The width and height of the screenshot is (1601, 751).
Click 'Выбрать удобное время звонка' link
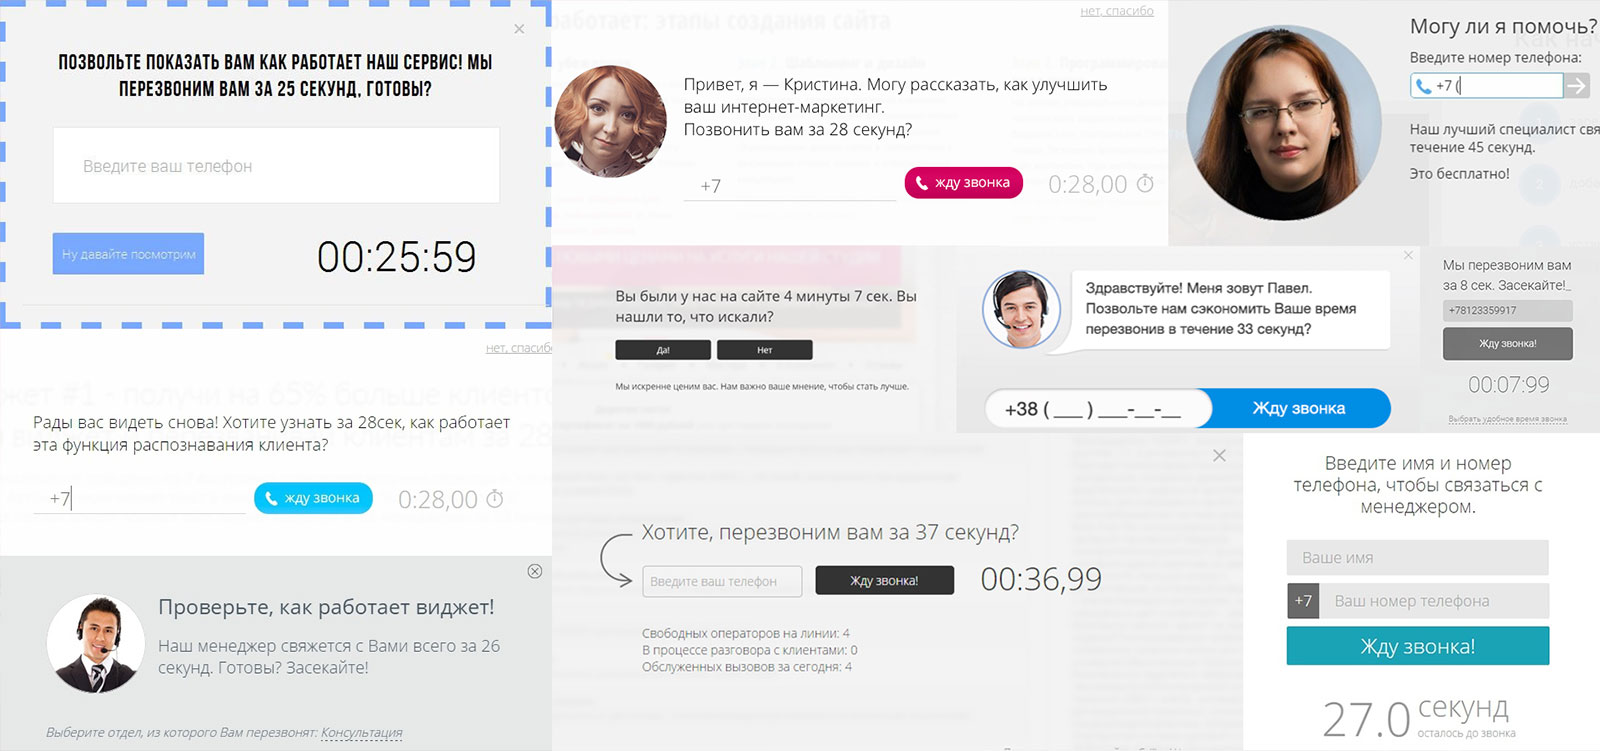[1508, 419]
